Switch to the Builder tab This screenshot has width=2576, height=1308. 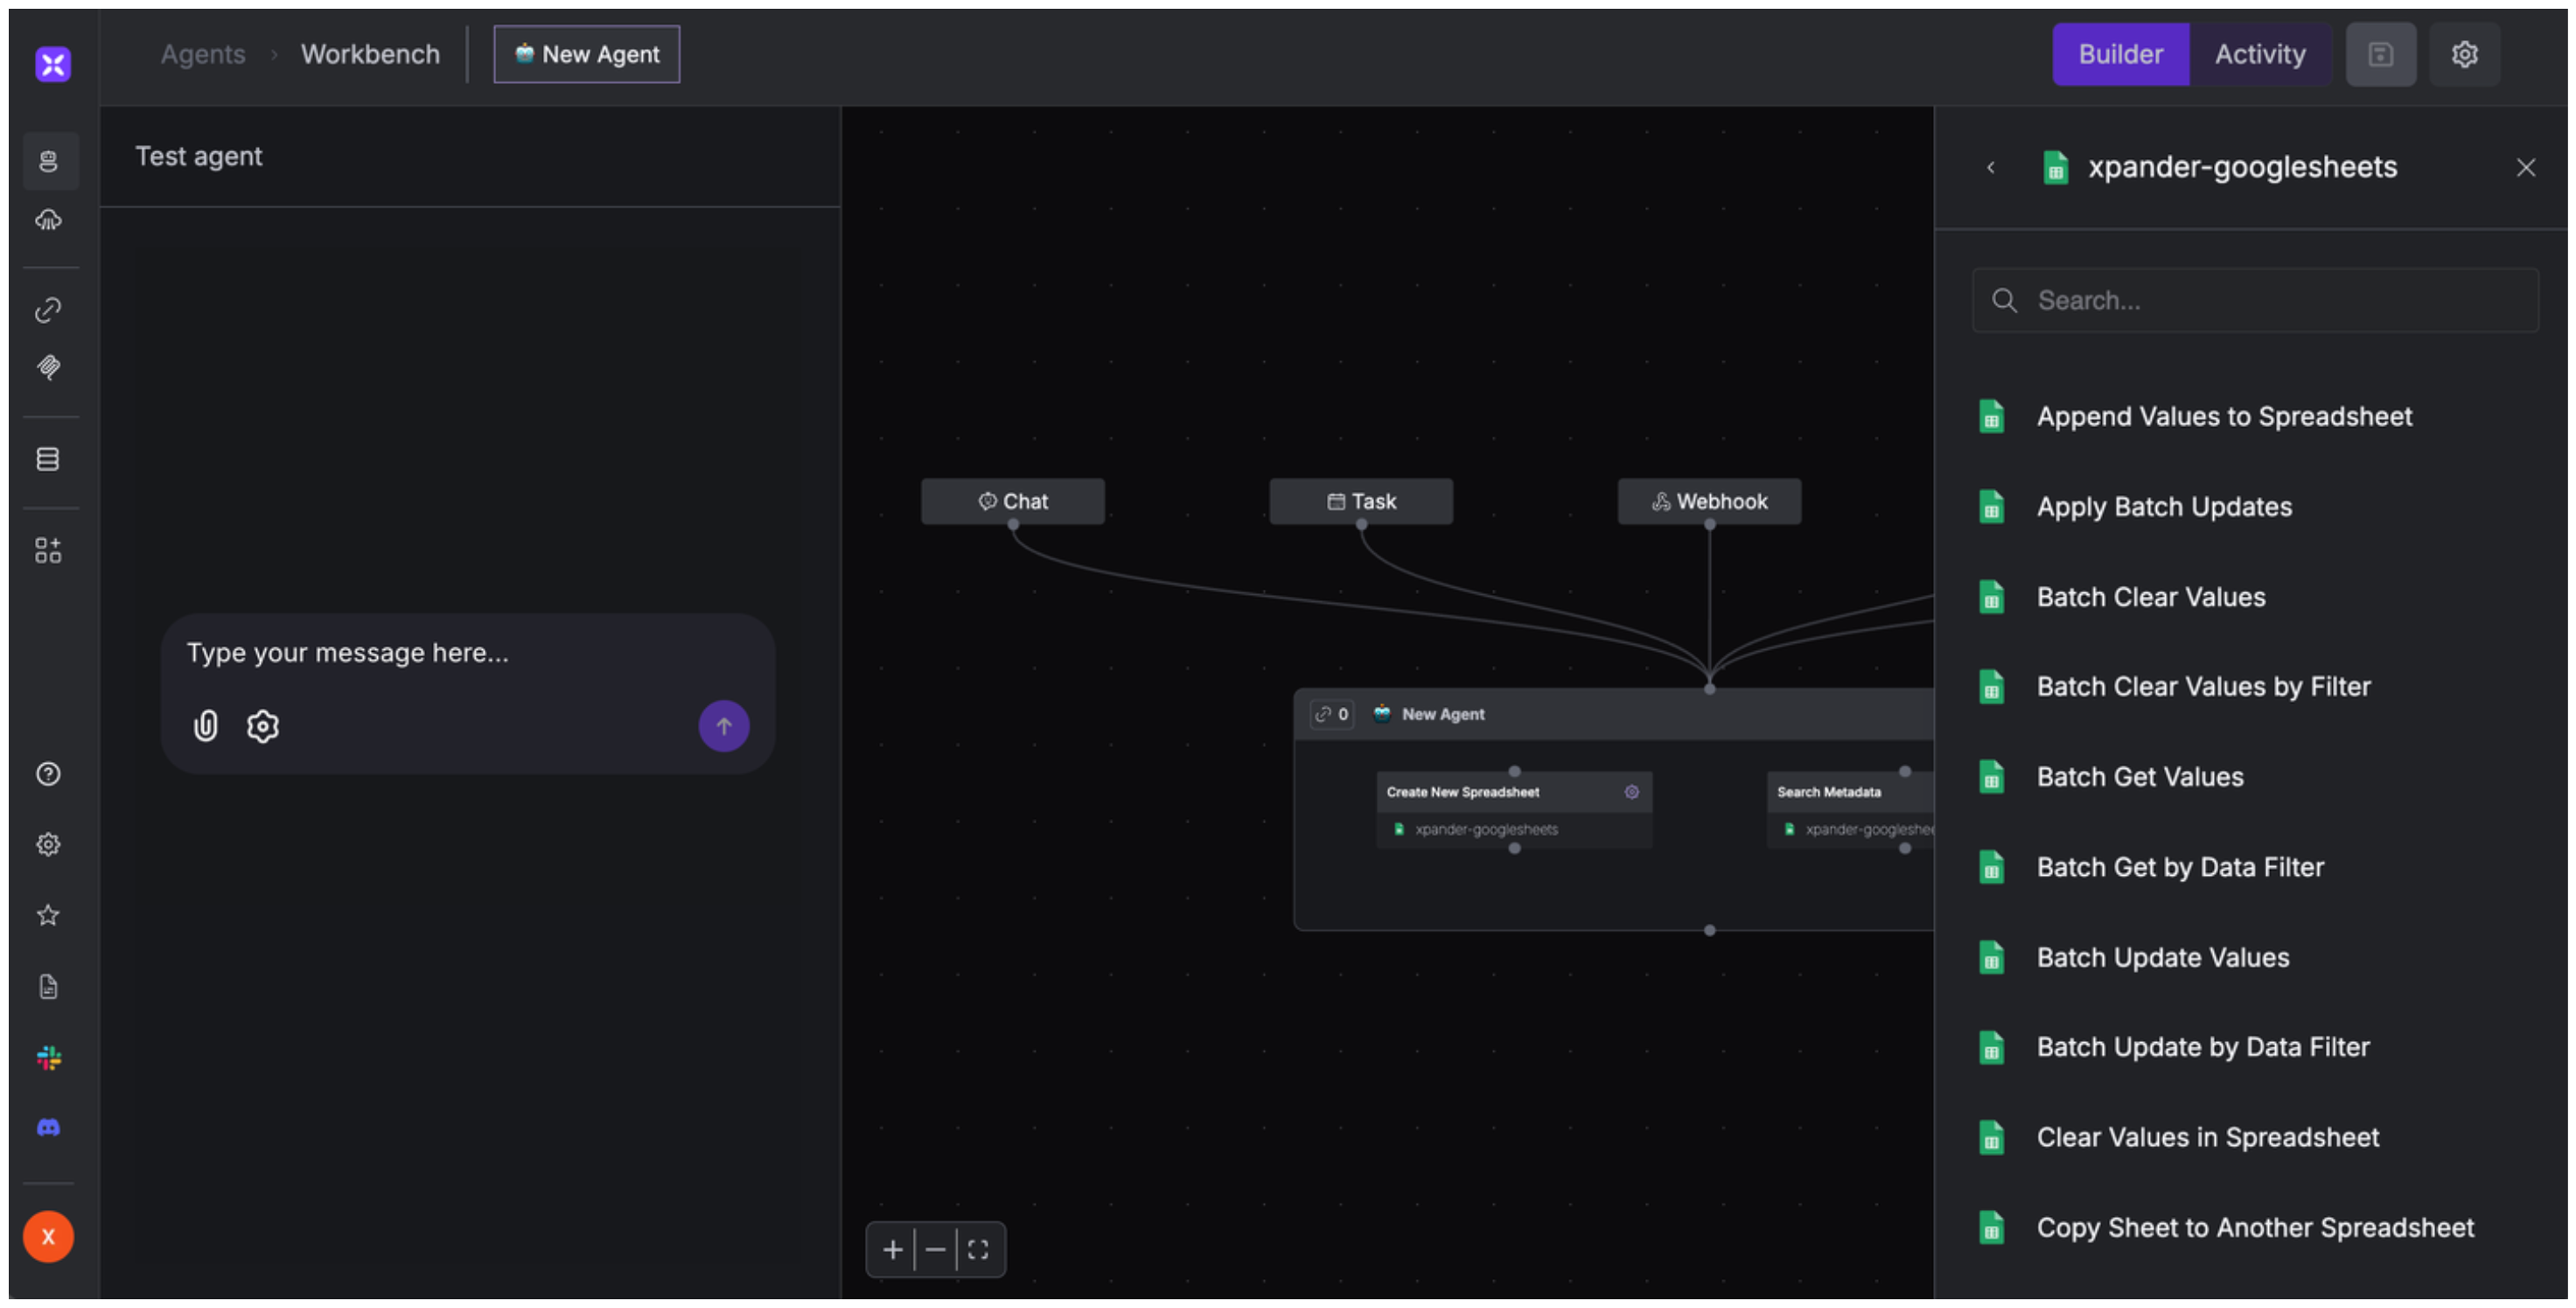click(2120, 54)
